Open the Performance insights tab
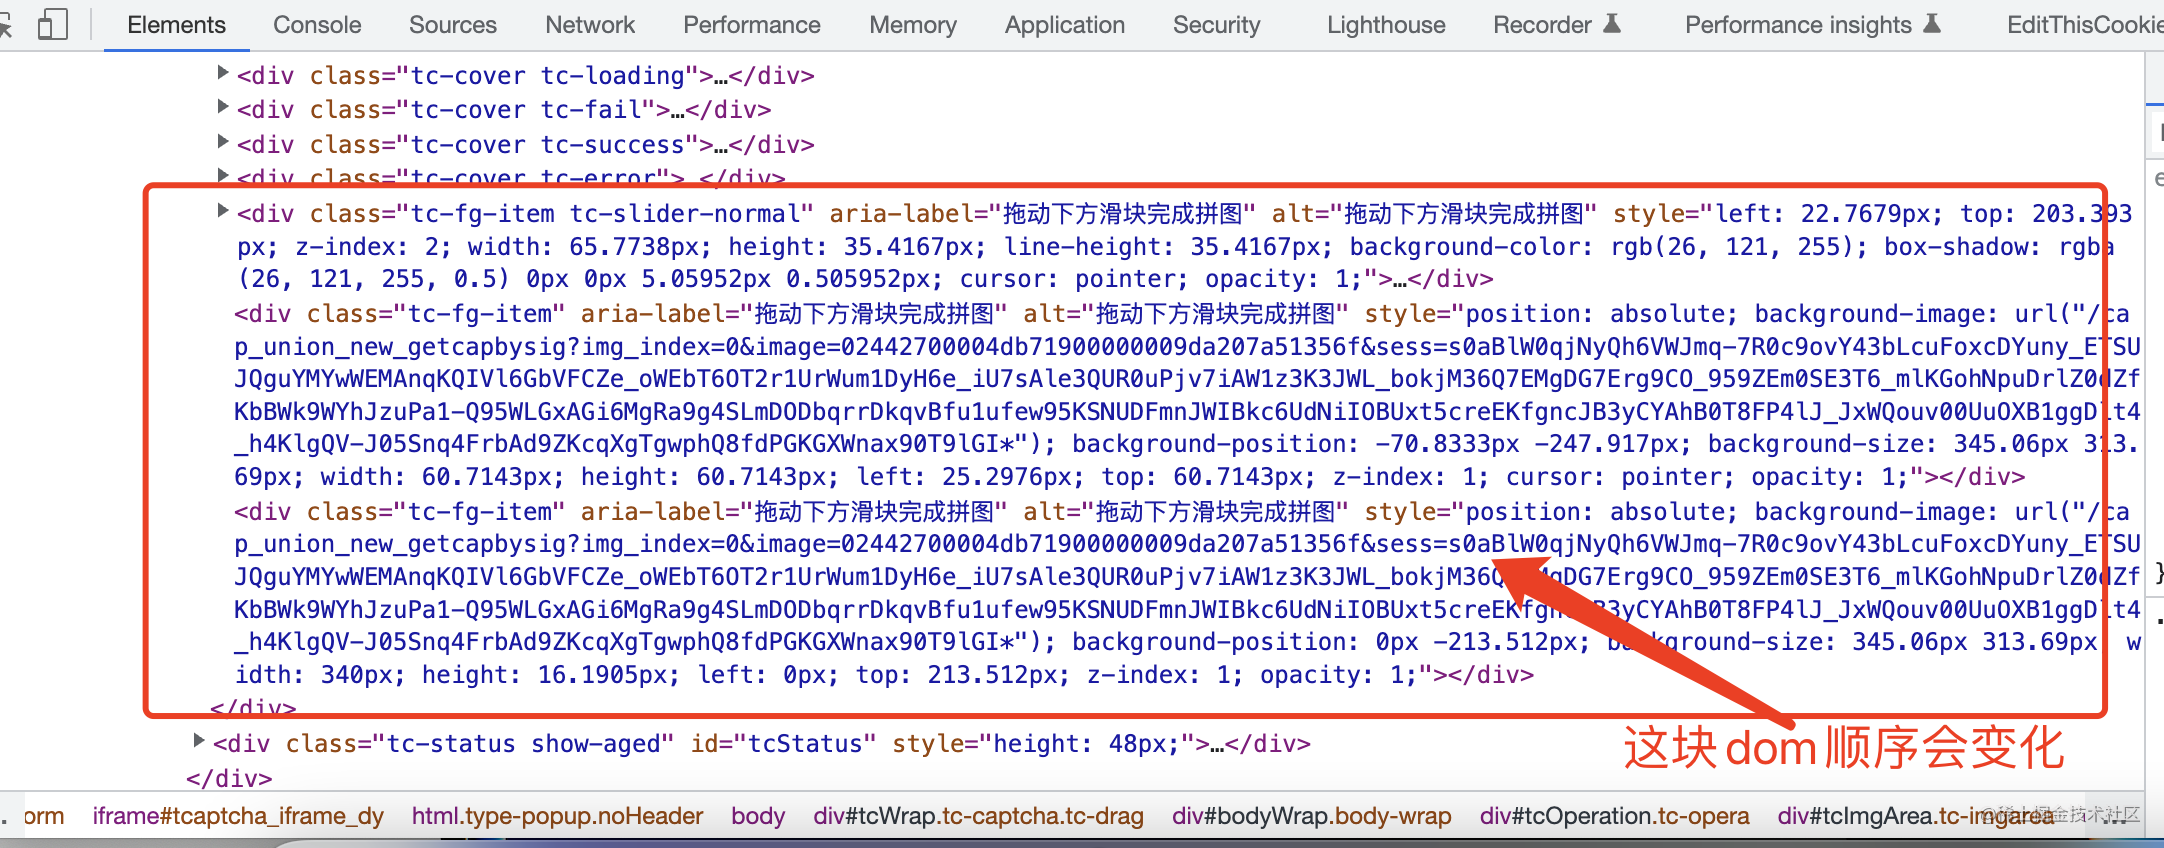Image resolution: width=2164 pixels, height=848 pixels. 1812,25
